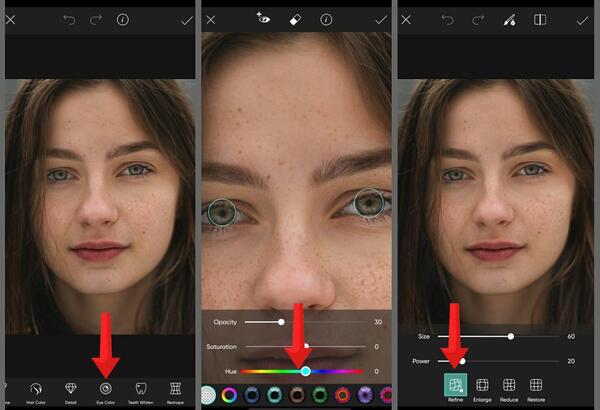
Task: Select the left eye circle marker
Action: pyautogui.click(x=222, y=212)
